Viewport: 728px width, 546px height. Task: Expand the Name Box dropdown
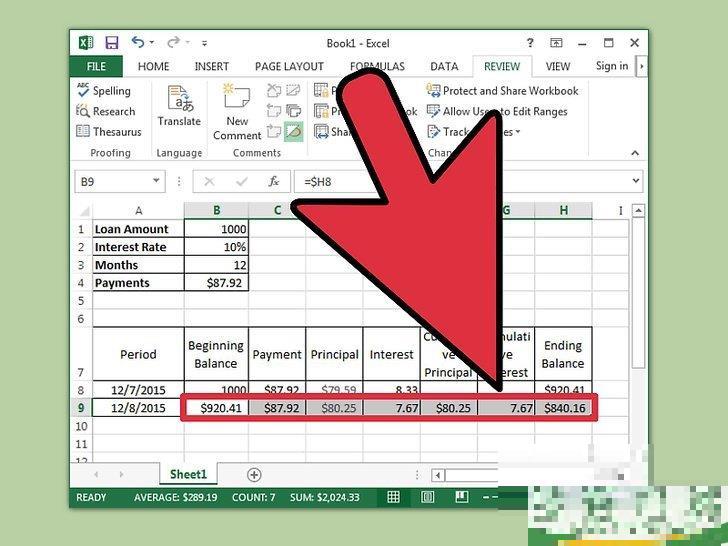point(157,182)
